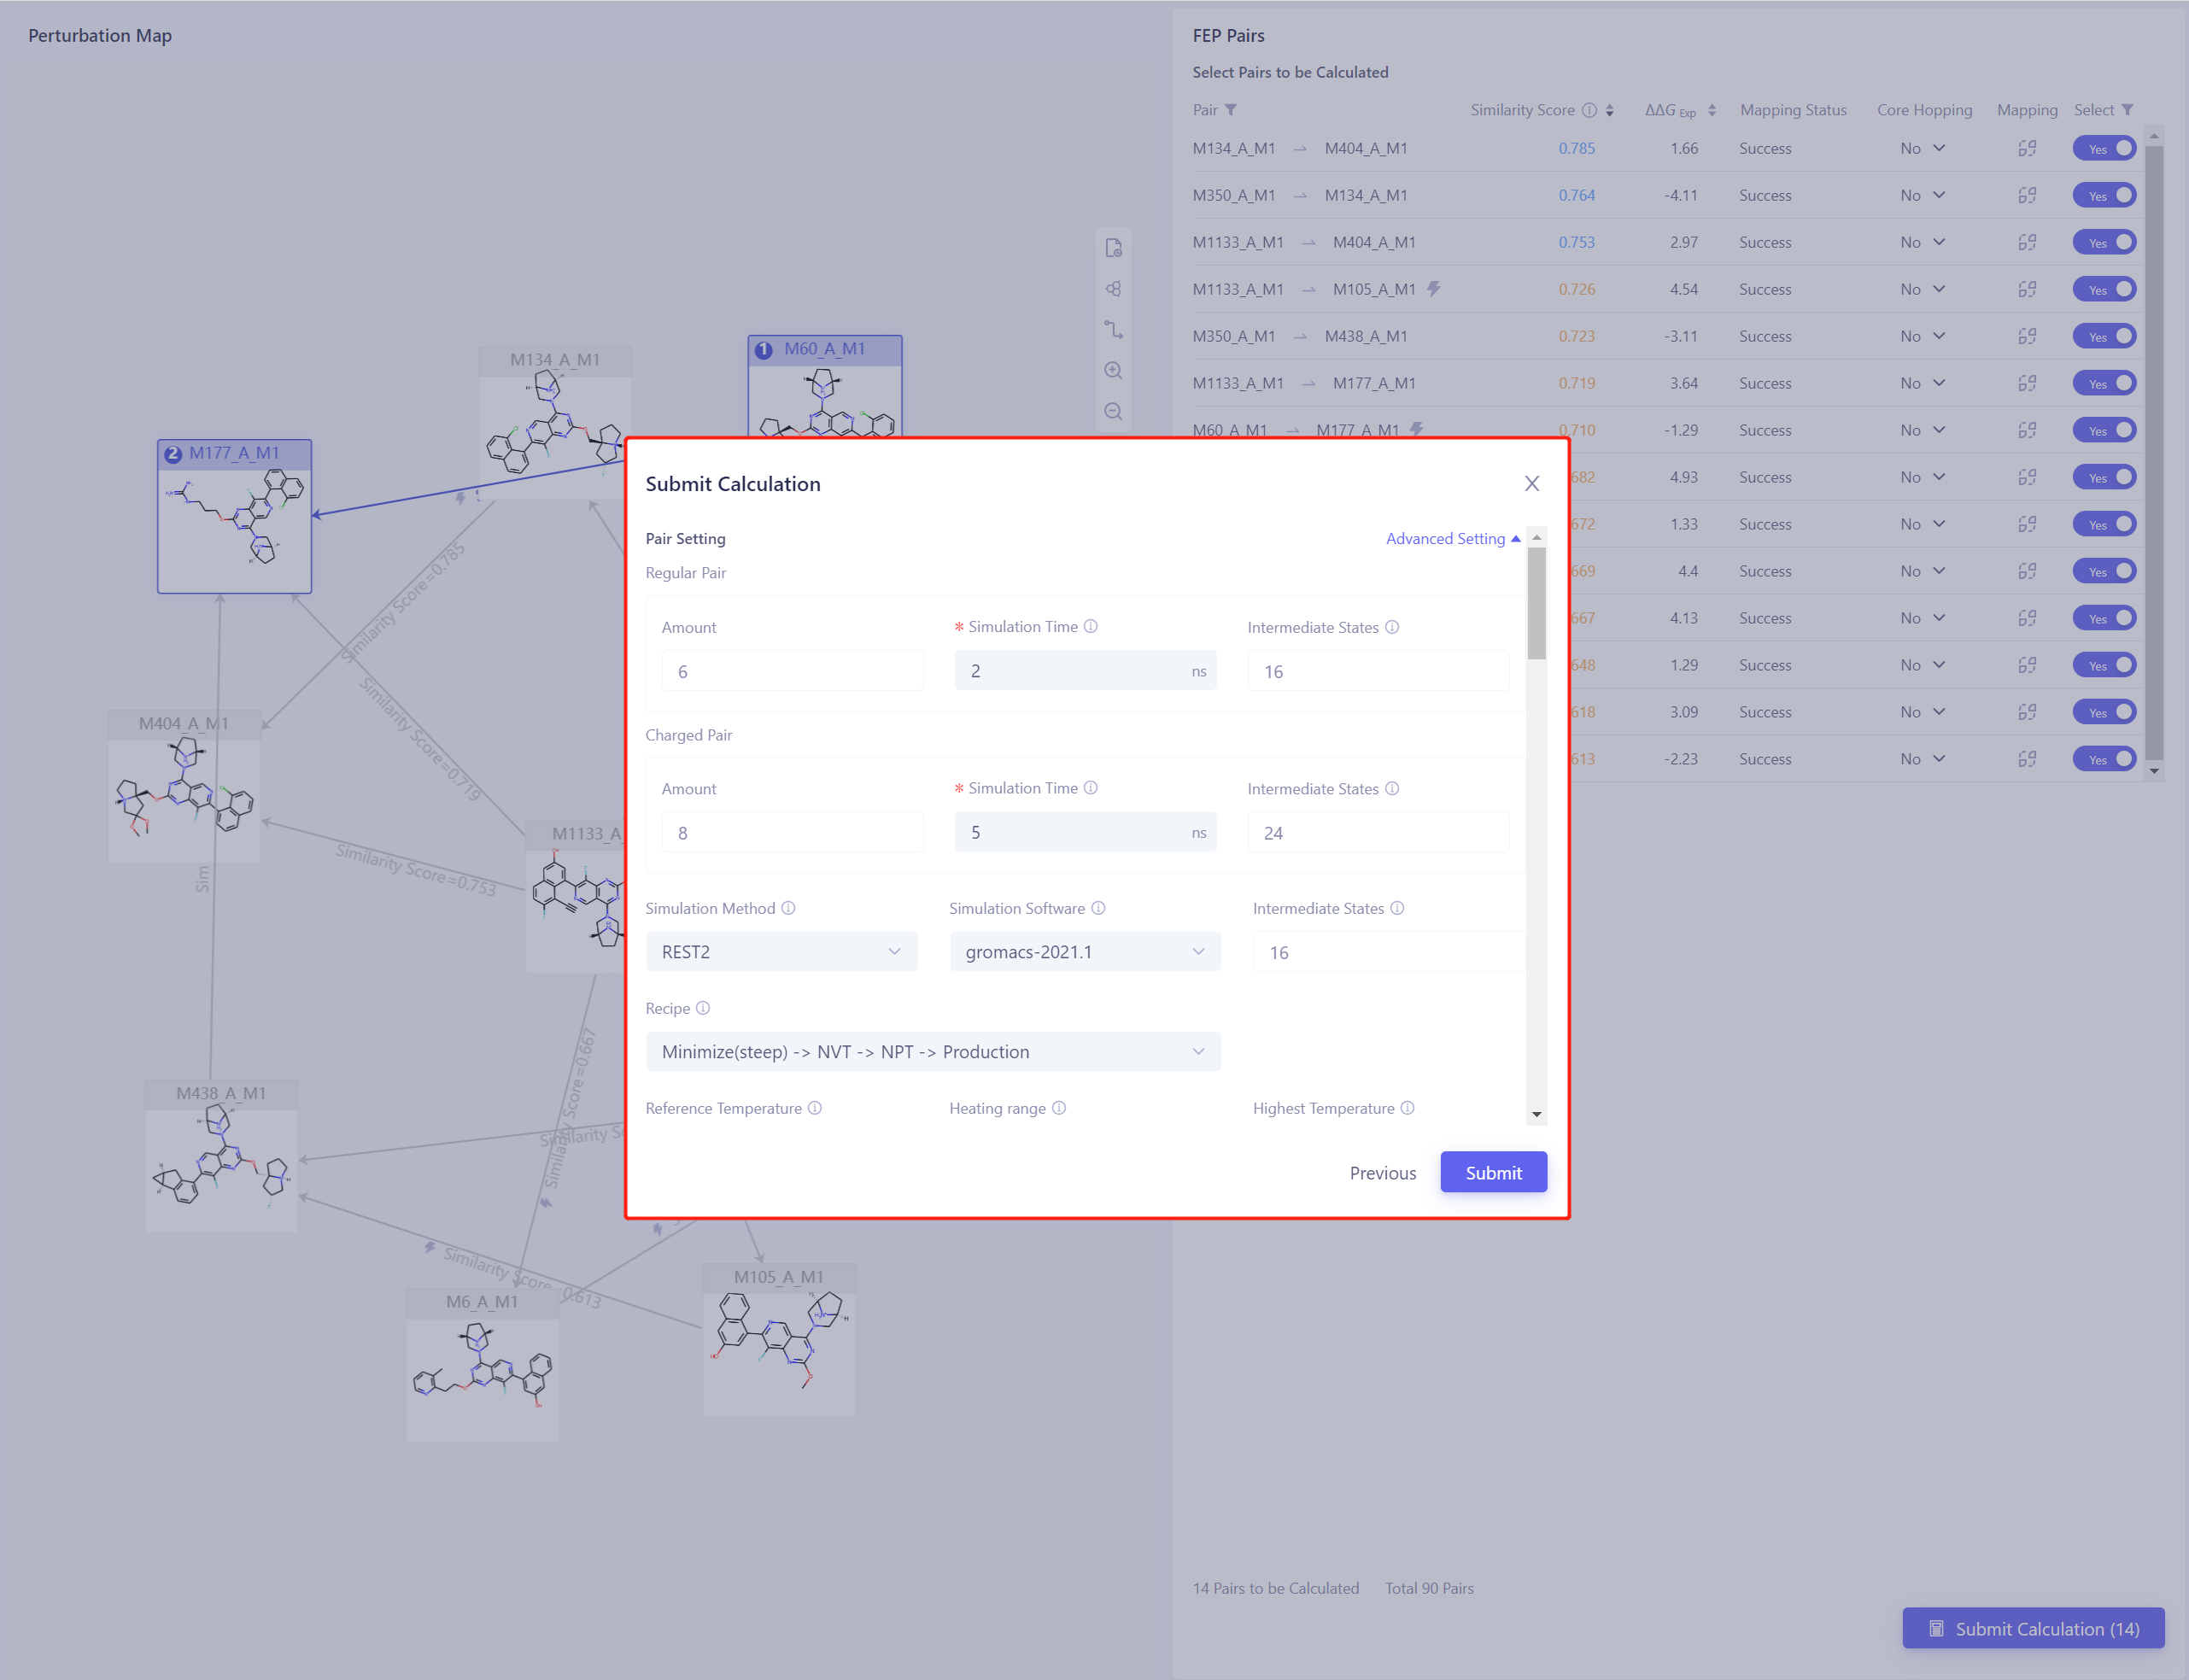This screenshot has height=1680, width=2189.
Task: Toggle Select switch for M134_A_M1 to M404_A_M1
Action: [x=2104, y=148]
